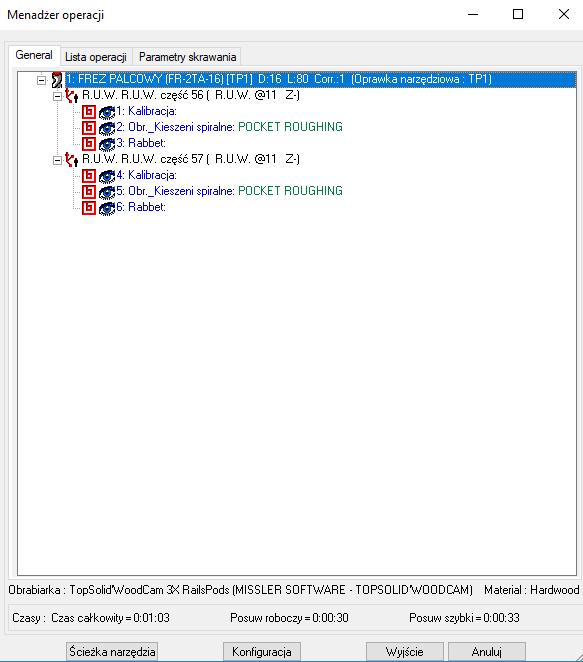Collapse the część 56 branch
Image resolution: width=583 pixels, height=662 pixels.
[57, 96]
